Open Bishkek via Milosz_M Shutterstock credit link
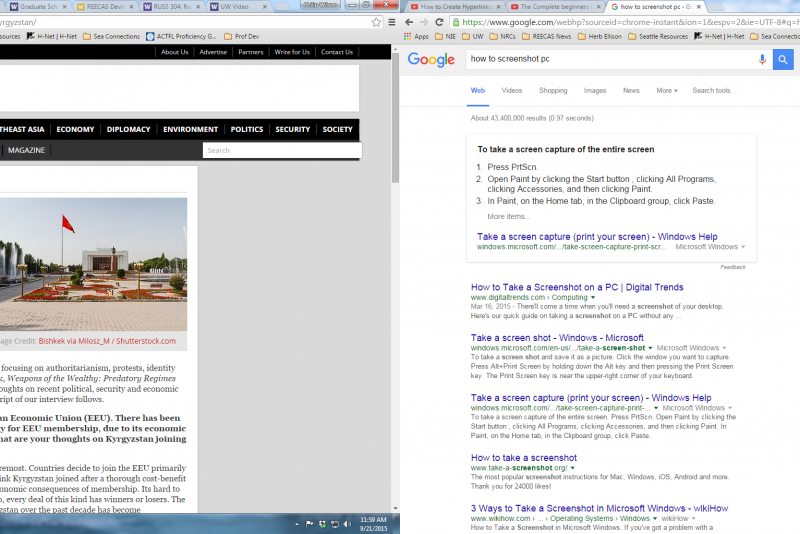Screen dimensions: 800x534 pyautogui.click(x=107, y=341)
